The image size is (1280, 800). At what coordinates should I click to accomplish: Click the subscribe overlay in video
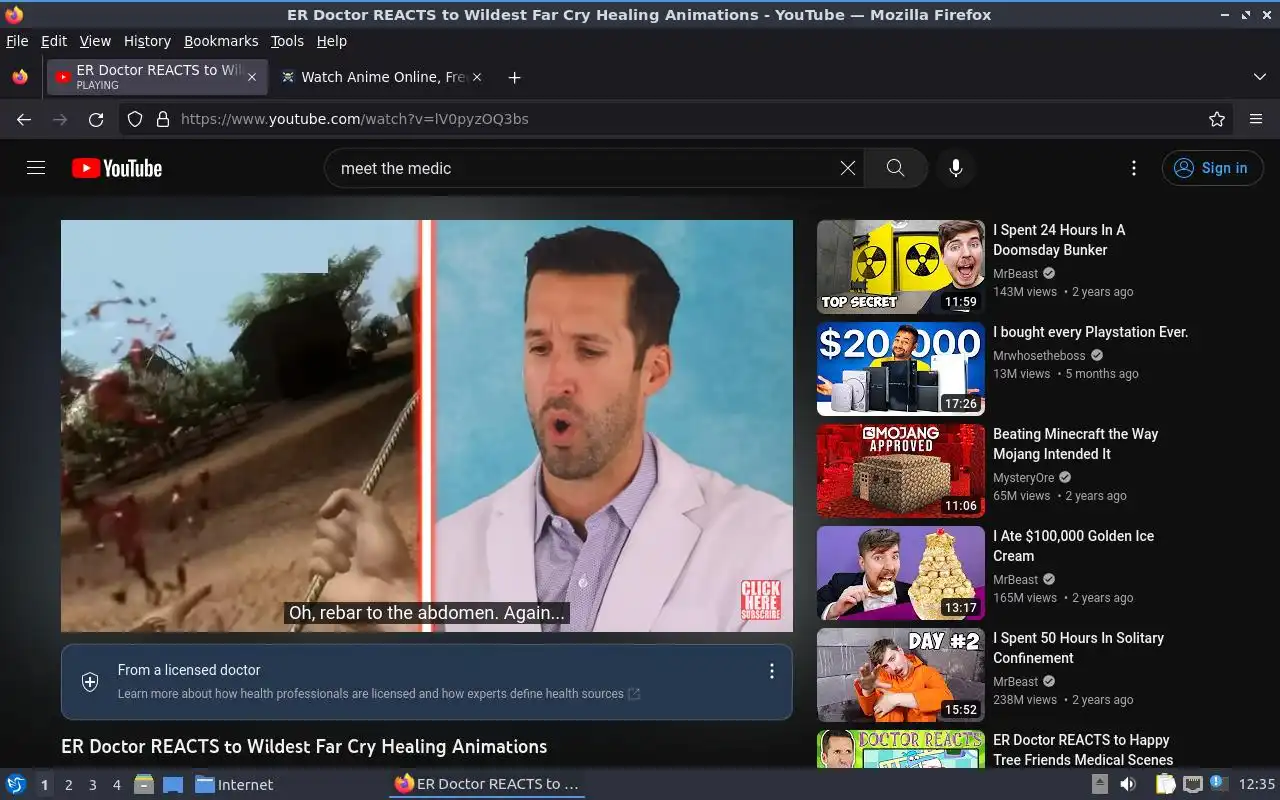760,600
